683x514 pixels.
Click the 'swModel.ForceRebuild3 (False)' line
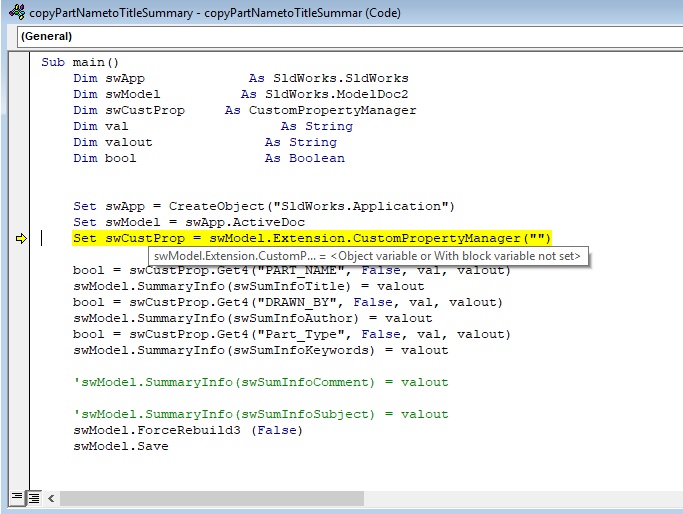(x=188, y=430)
